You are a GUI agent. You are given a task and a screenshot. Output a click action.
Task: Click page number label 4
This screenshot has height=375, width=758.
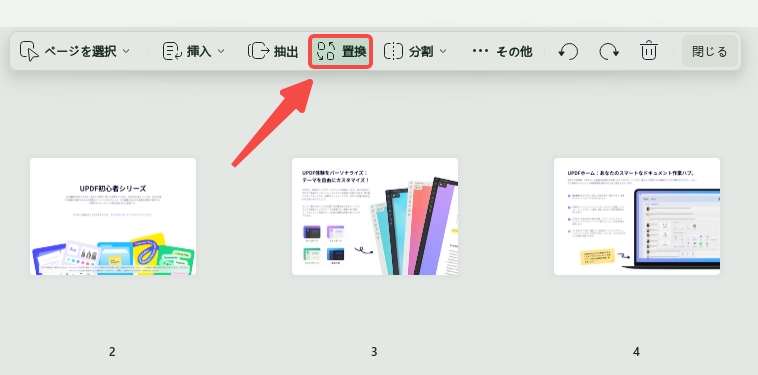click(x=636, y=352)
